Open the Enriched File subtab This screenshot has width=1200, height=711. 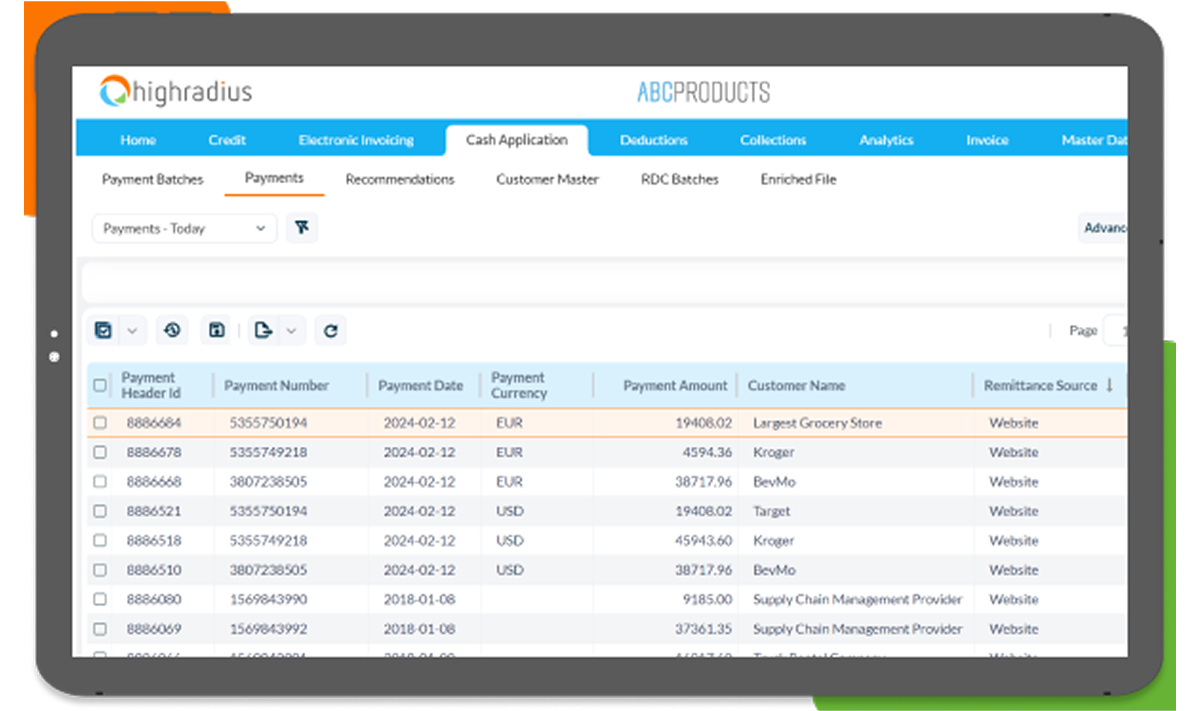pyautogui.click(x=798, y=179)
